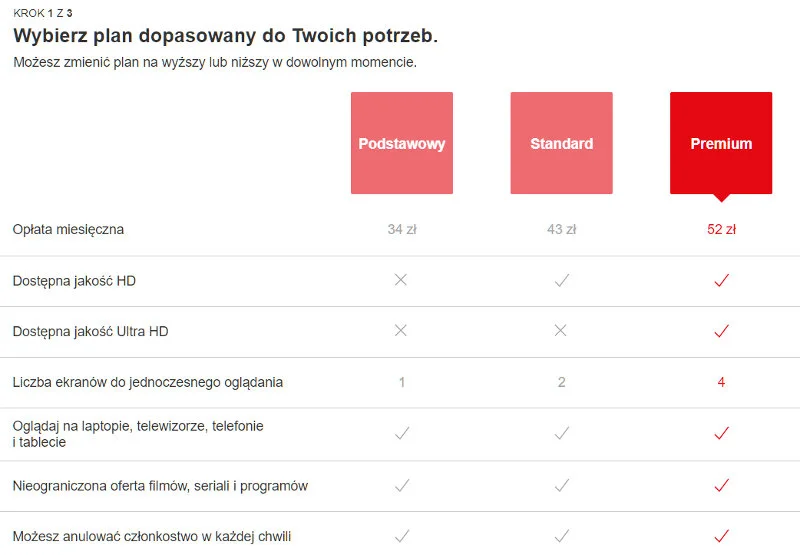Choose the Standard plan tile
Screen dimensions: 800x555
(x=561, y=143)
